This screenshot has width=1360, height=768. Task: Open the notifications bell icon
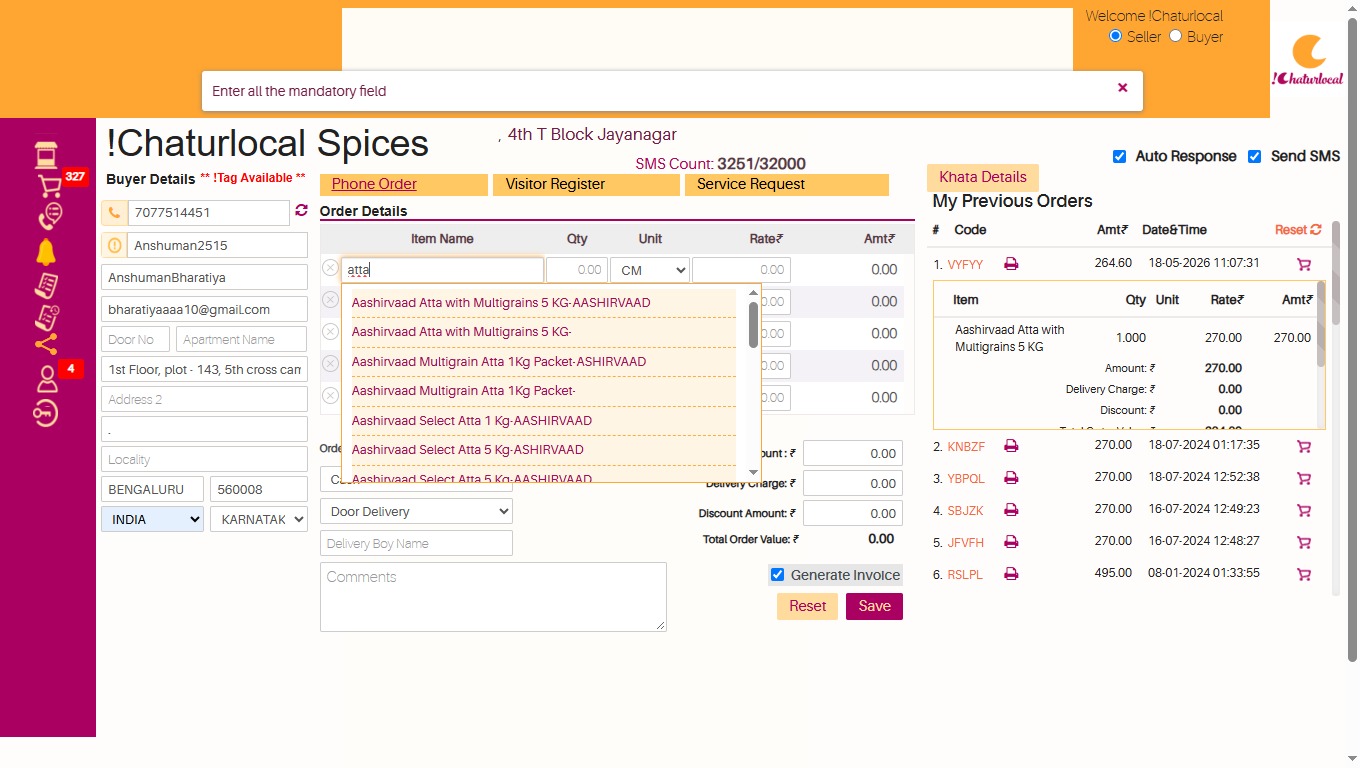tap(46, 252)
